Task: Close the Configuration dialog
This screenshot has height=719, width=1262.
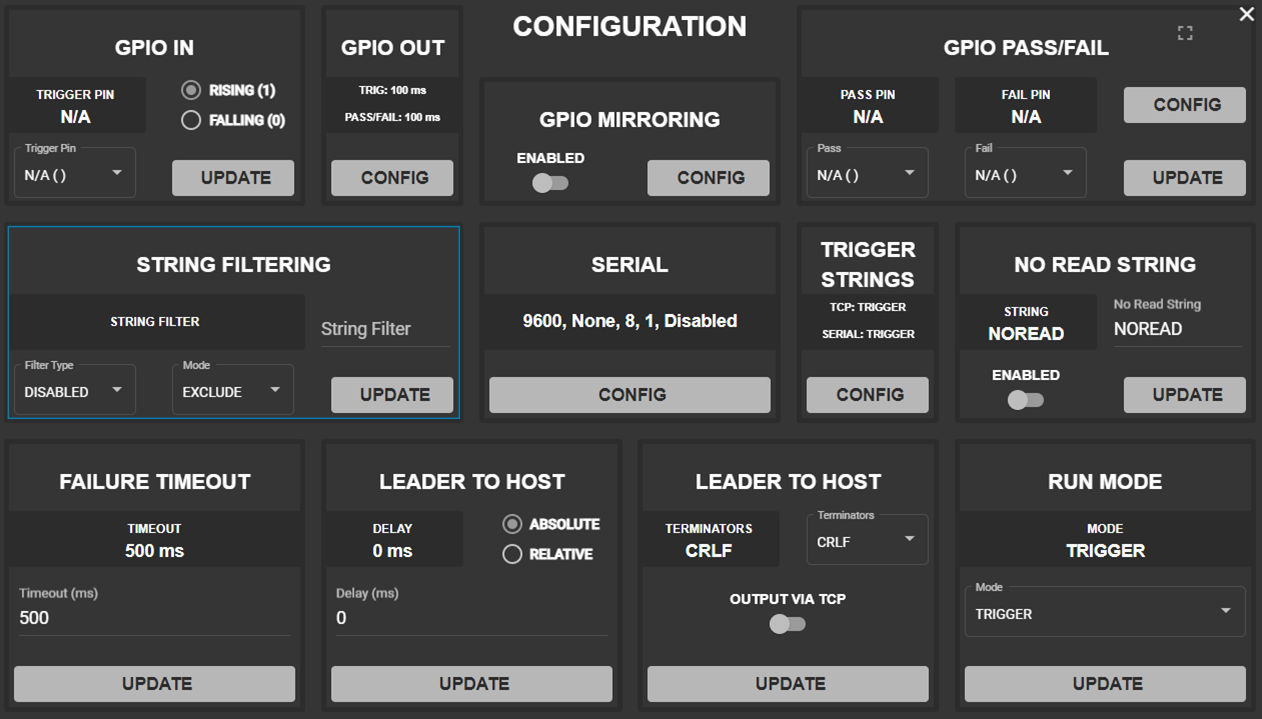Action: click(1246, 14)
